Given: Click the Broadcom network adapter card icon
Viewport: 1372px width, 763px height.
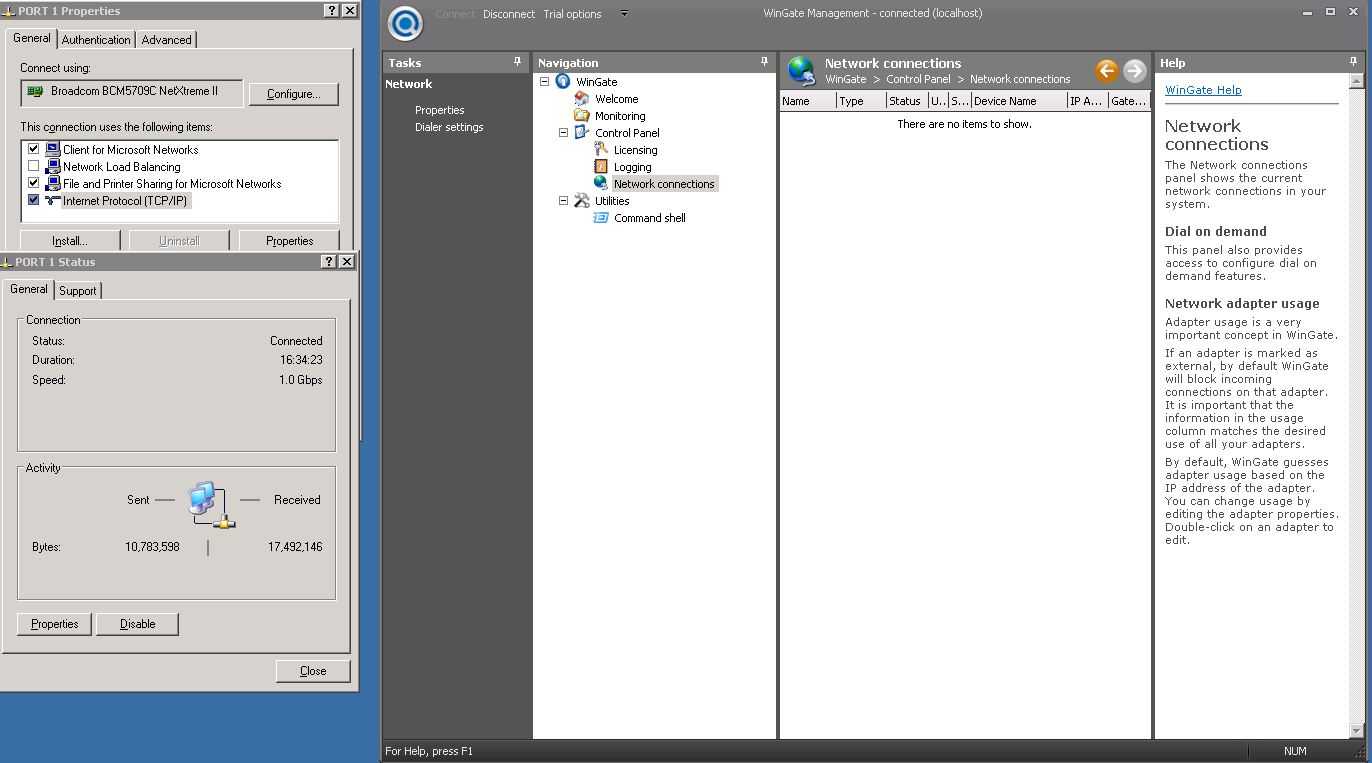Looking at the screenshot, I should click(x=36, y=91).
